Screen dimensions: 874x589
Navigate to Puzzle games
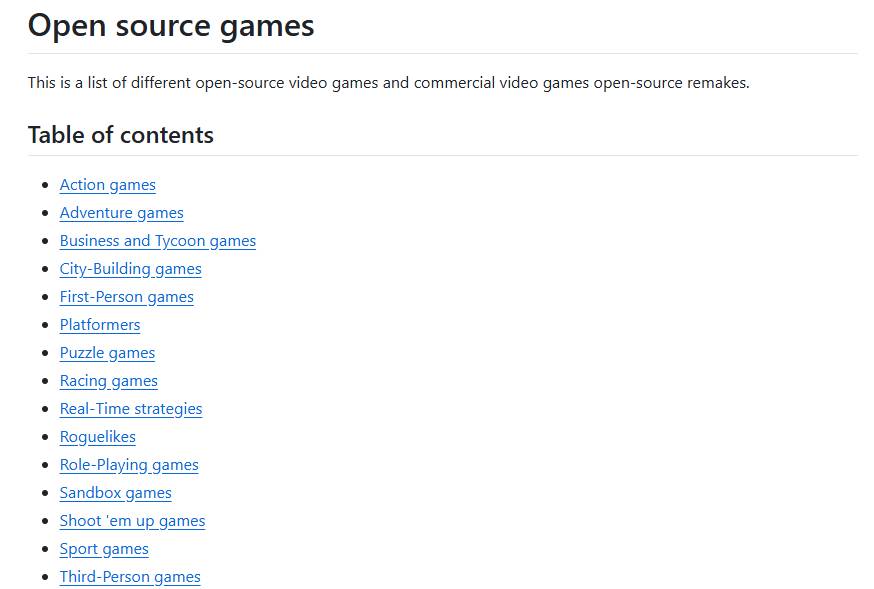(107, 353)
